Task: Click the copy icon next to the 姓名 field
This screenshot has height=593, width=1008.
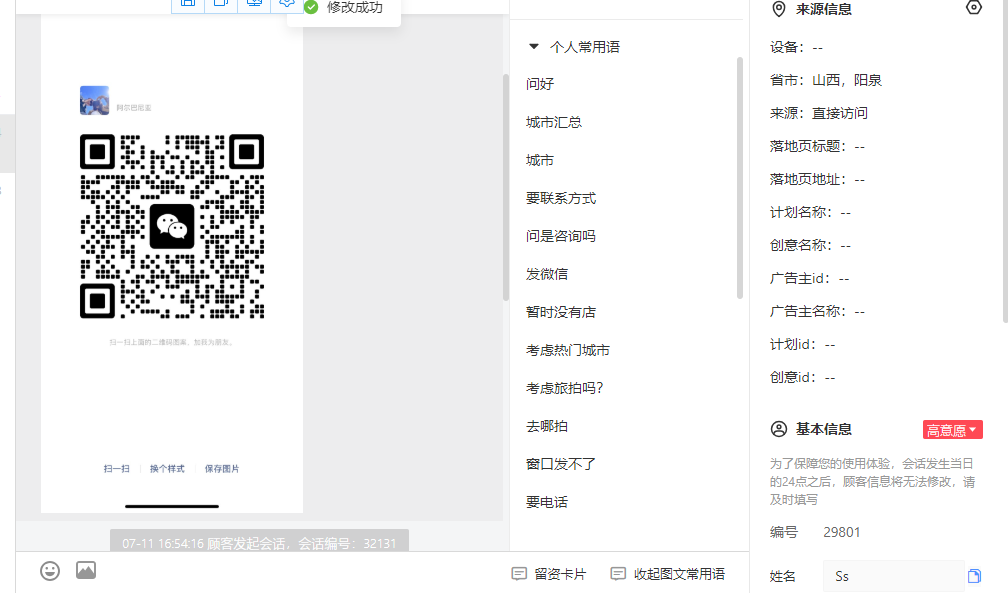Action: (975, 576)
